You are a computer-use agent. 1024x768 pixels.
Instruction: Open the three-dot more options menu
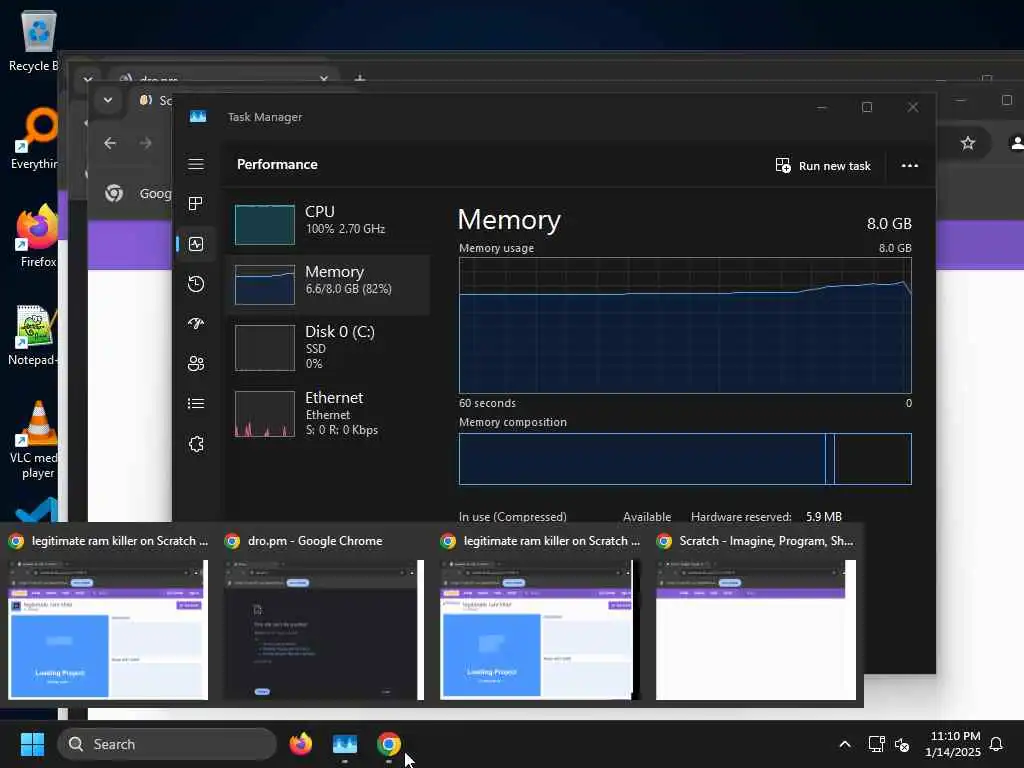[910, 166]
